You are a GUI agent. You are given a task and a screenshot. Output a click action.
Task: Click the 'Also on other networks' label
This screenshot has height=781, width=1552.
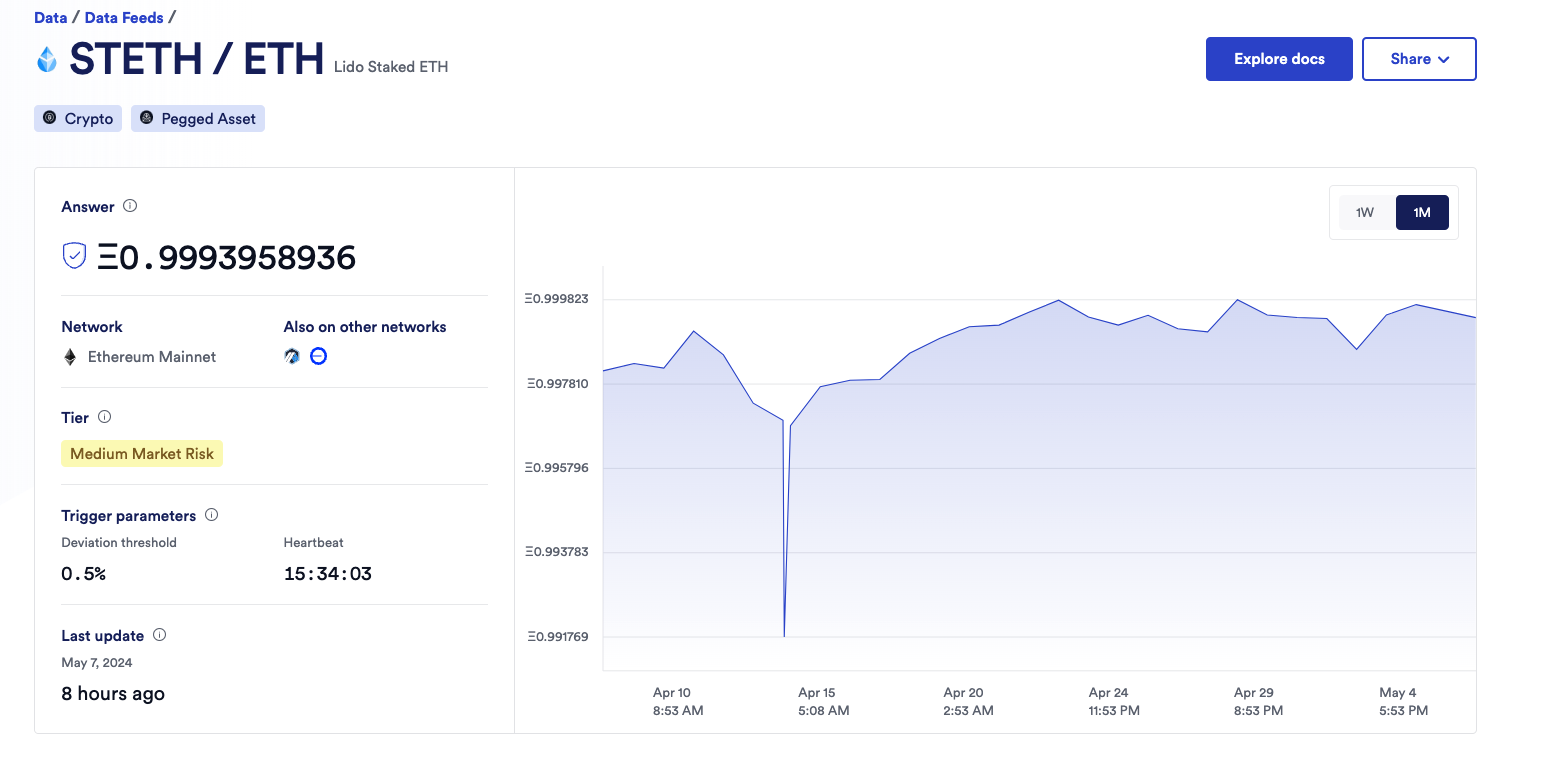point(365,327)
